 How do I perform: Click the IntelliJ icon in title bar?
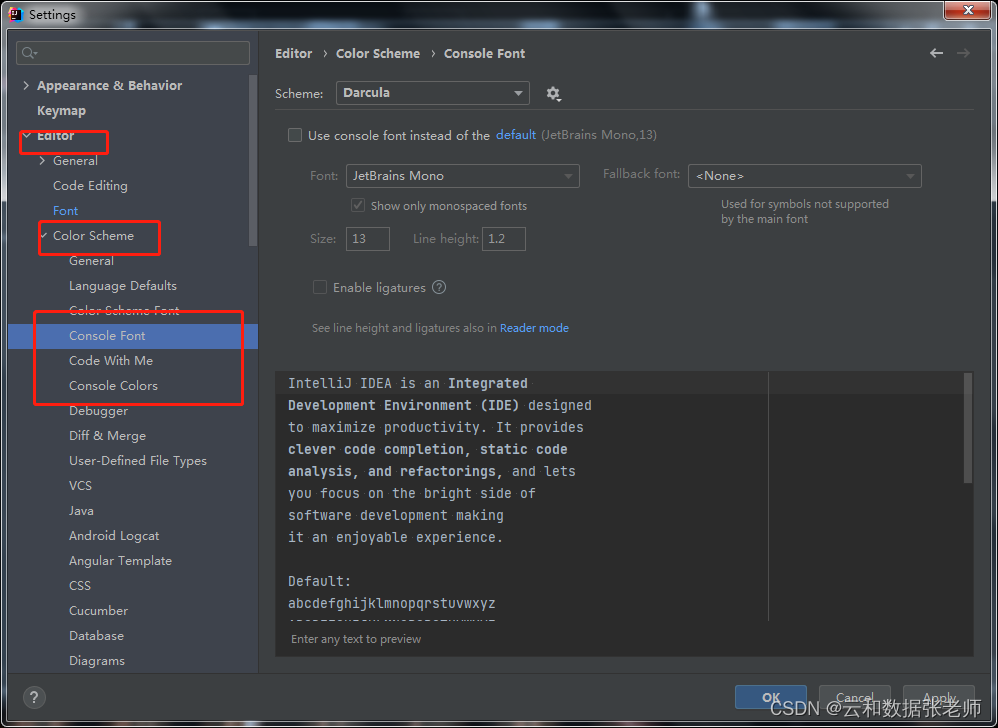pyautogui.click(x=16, y=14)
